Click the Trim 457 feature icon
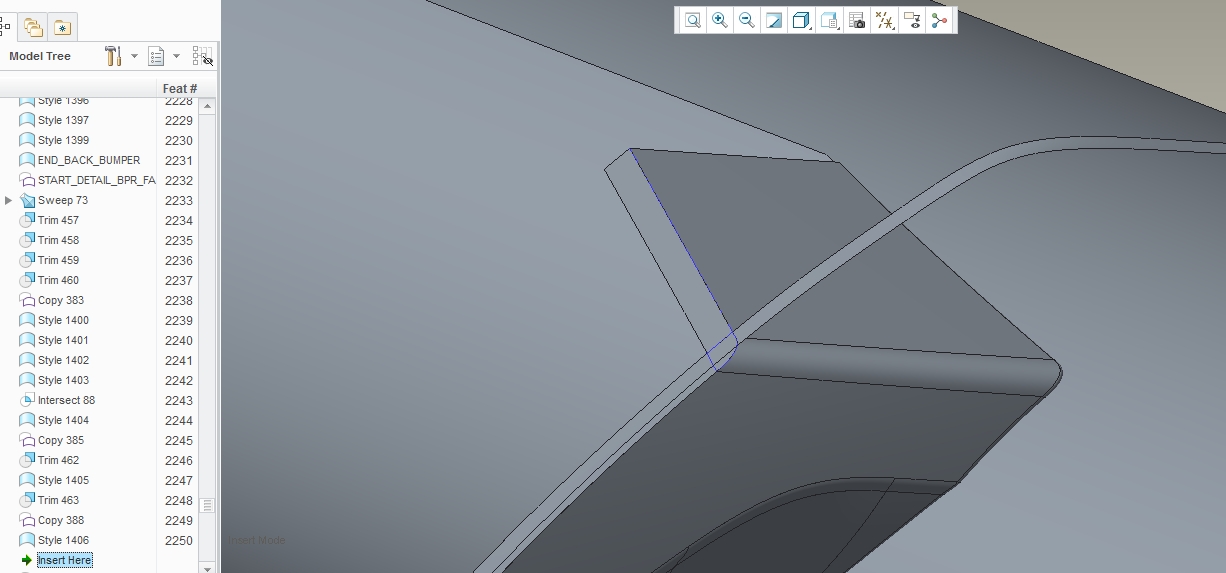 (x=27, y=220)
